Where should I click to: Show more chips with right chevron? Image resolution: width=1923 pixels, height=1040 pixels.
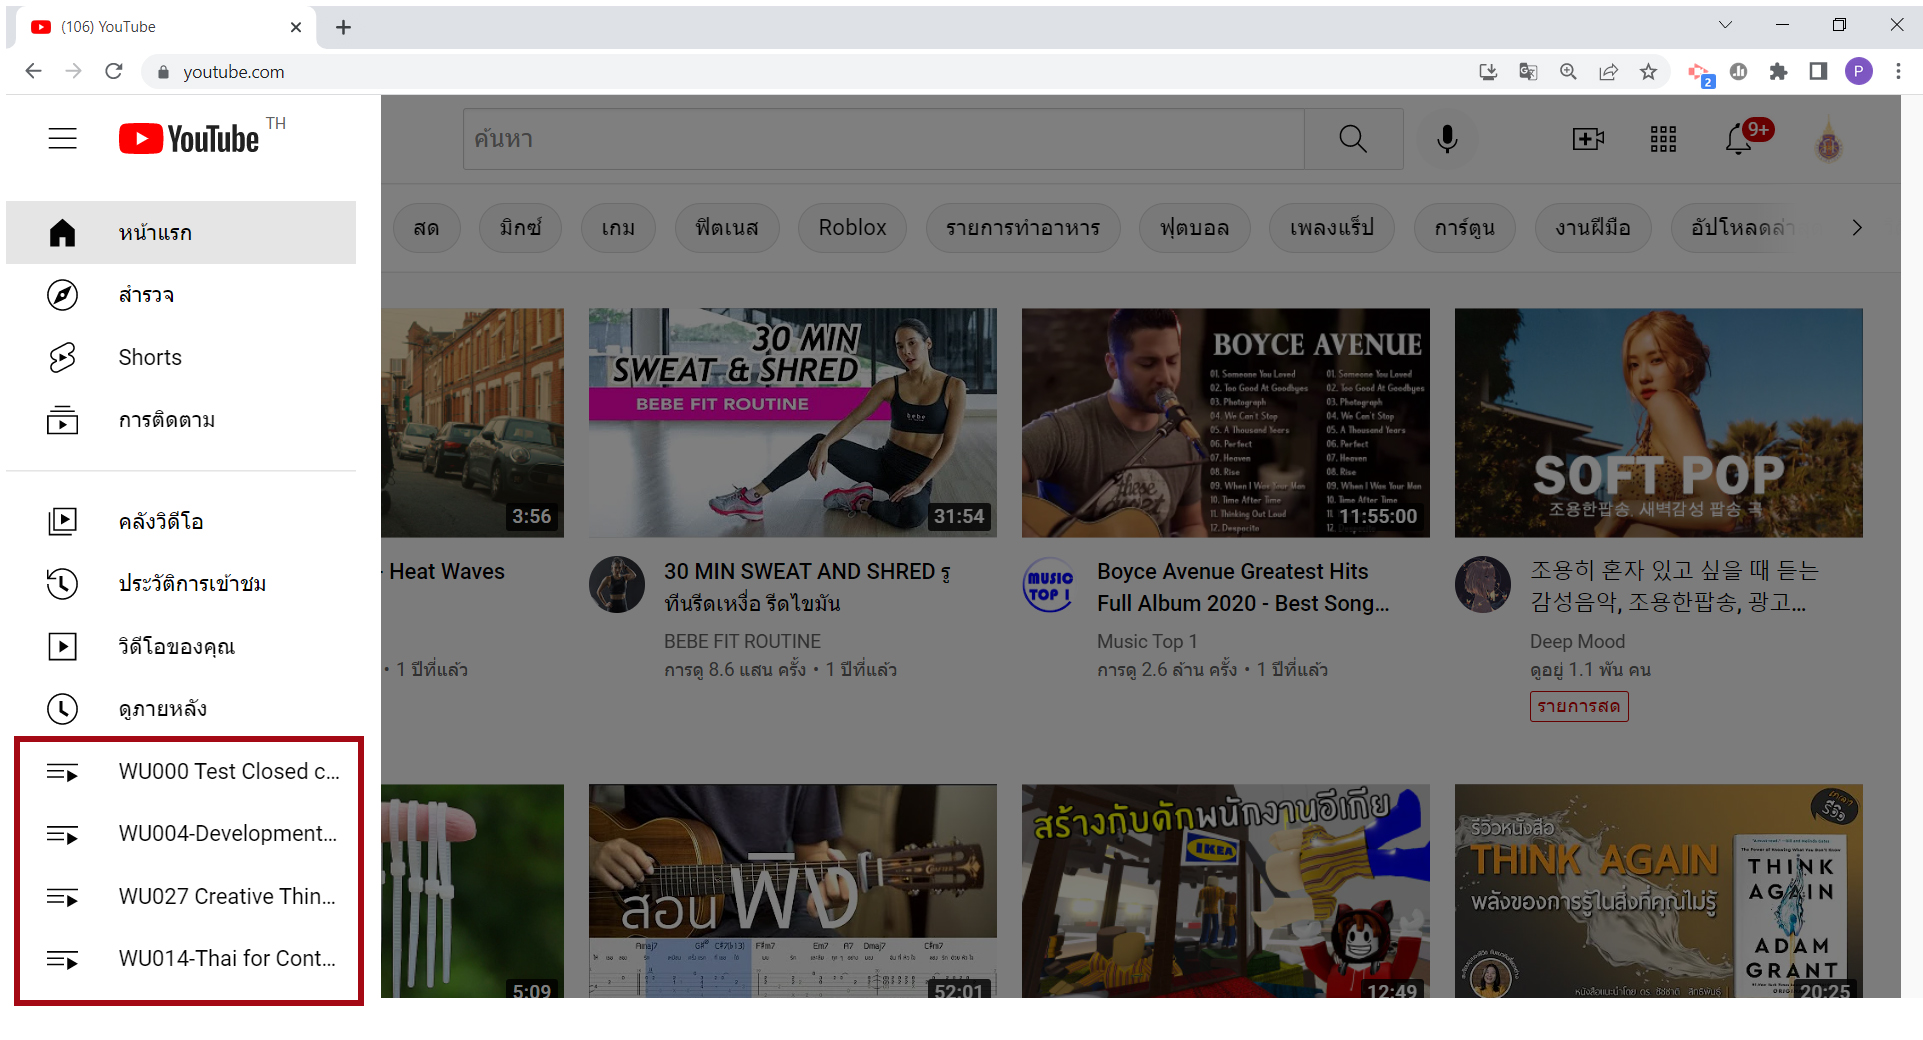tap(1857, 228)
